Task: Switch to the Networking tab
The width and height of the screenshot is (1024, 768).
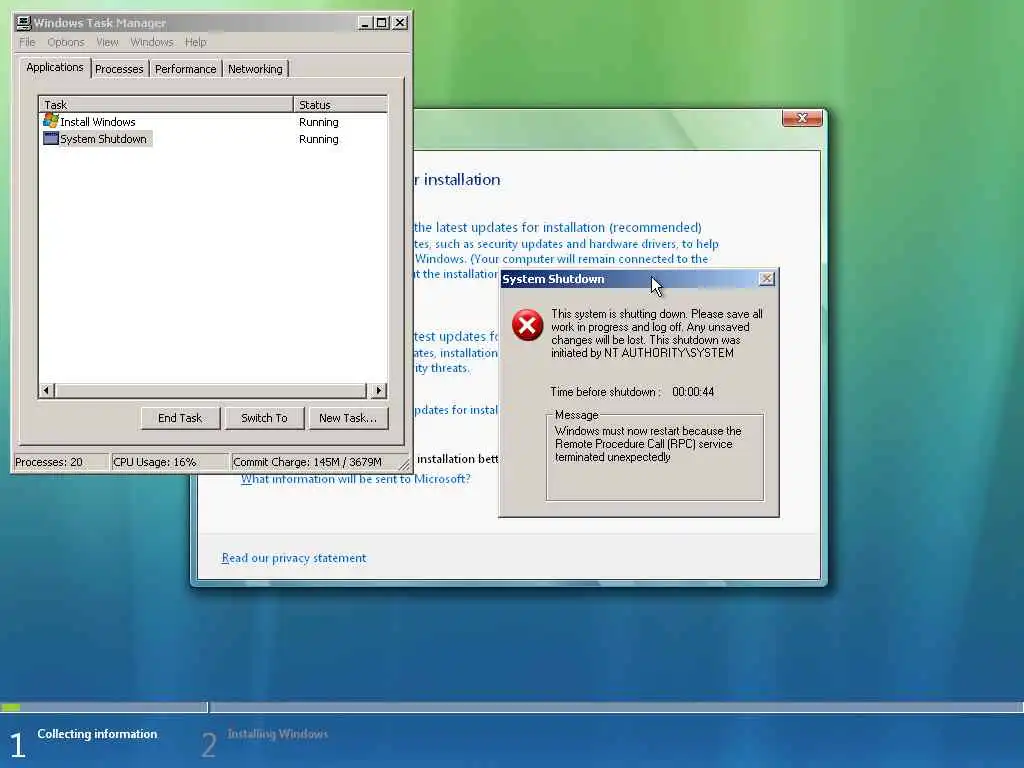Action: coord(255,69)
